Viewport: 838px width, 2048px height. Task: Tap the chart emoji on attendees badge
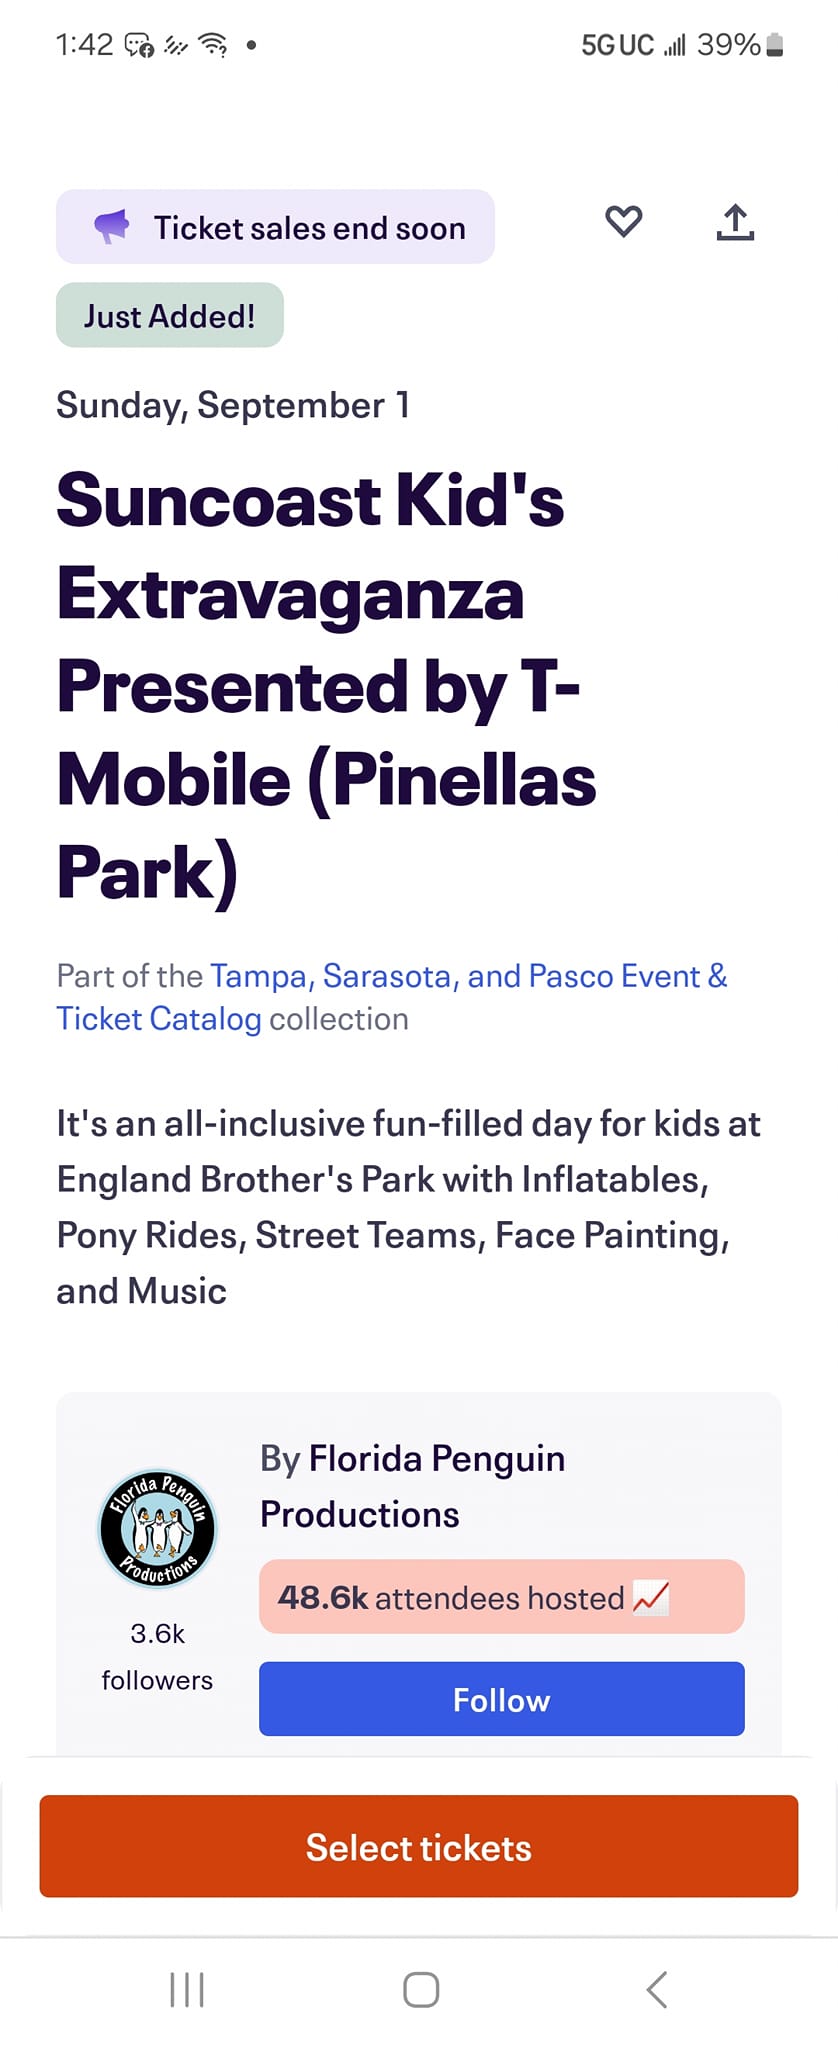click(x=651, y=1597)
